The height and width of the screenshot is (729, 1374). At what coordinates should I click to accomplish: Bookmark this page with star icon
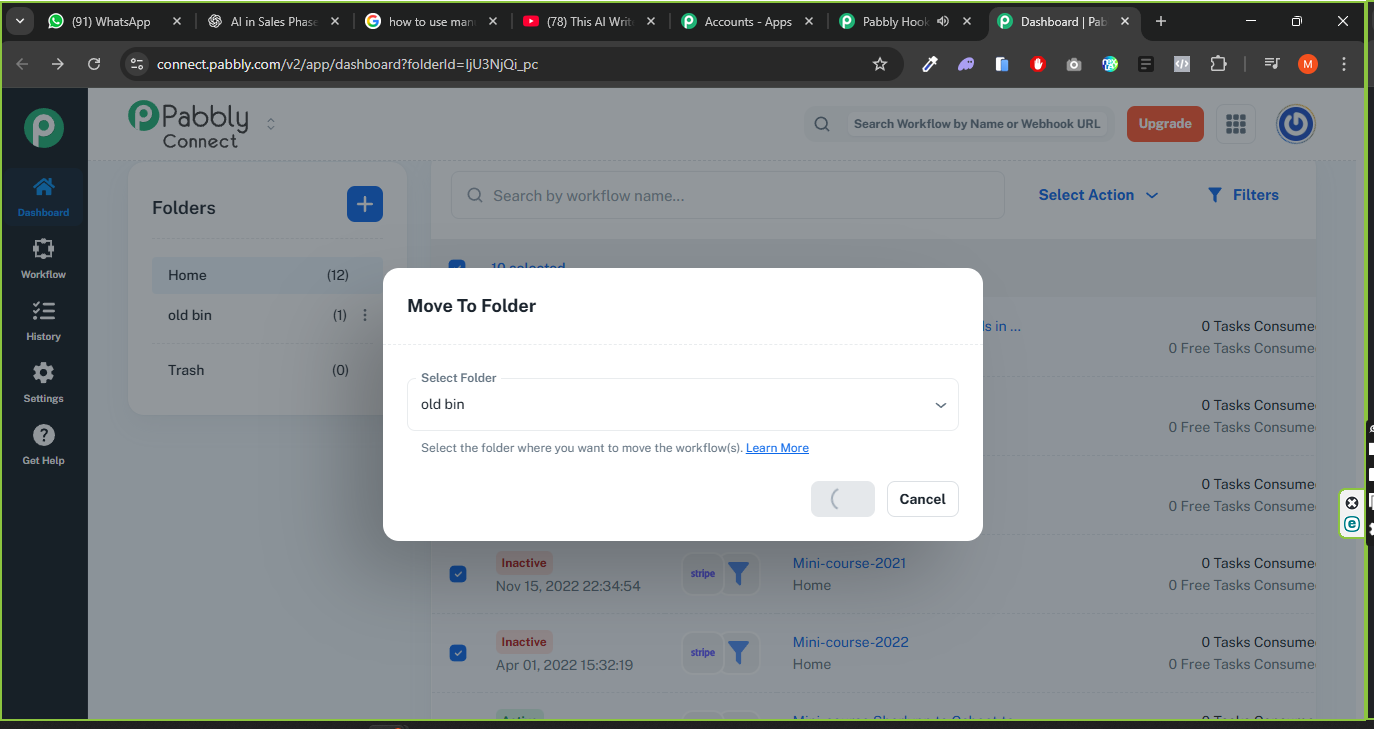tap(880, 64)
